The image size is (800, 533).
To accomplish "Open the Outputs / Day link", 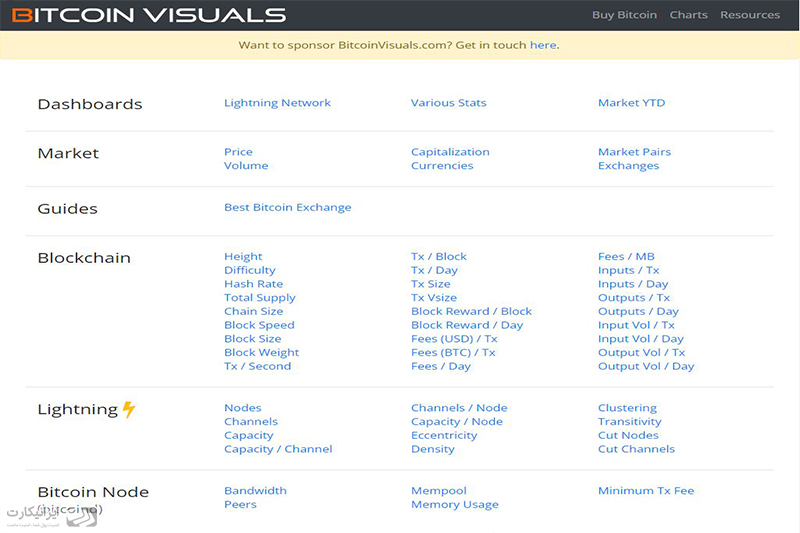I will click(x=638, y=312).
